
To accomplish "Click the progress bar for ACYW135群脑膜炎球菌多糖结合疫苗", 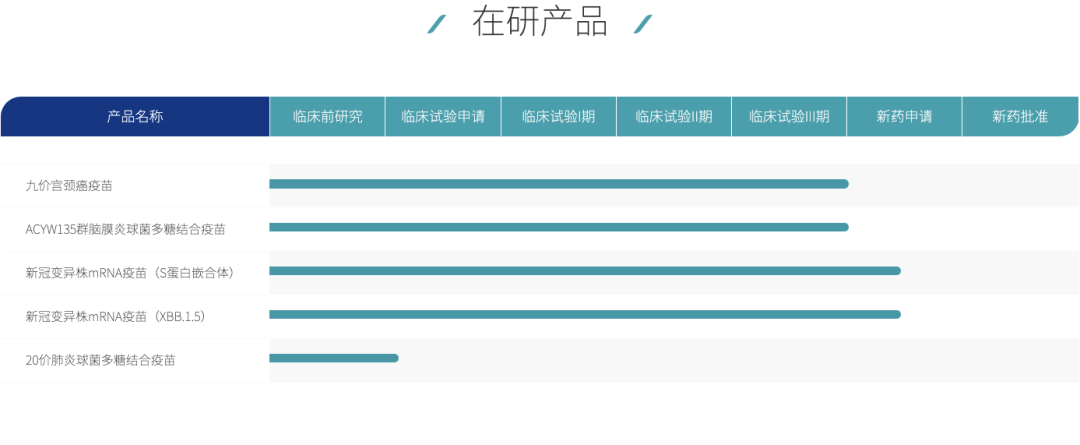I will pos(559,227).
